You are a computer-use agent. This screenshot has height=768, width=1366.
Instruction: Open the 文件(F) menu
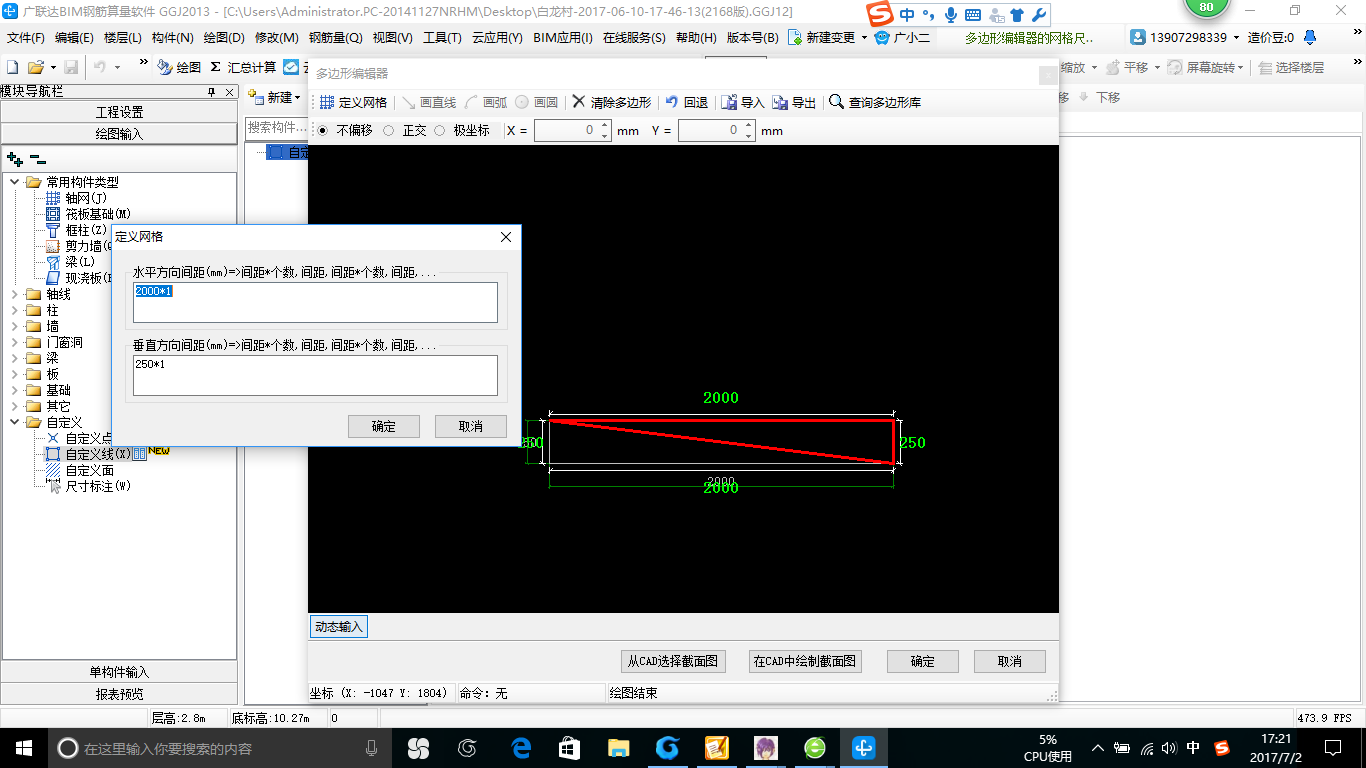(x=26, y=37)
